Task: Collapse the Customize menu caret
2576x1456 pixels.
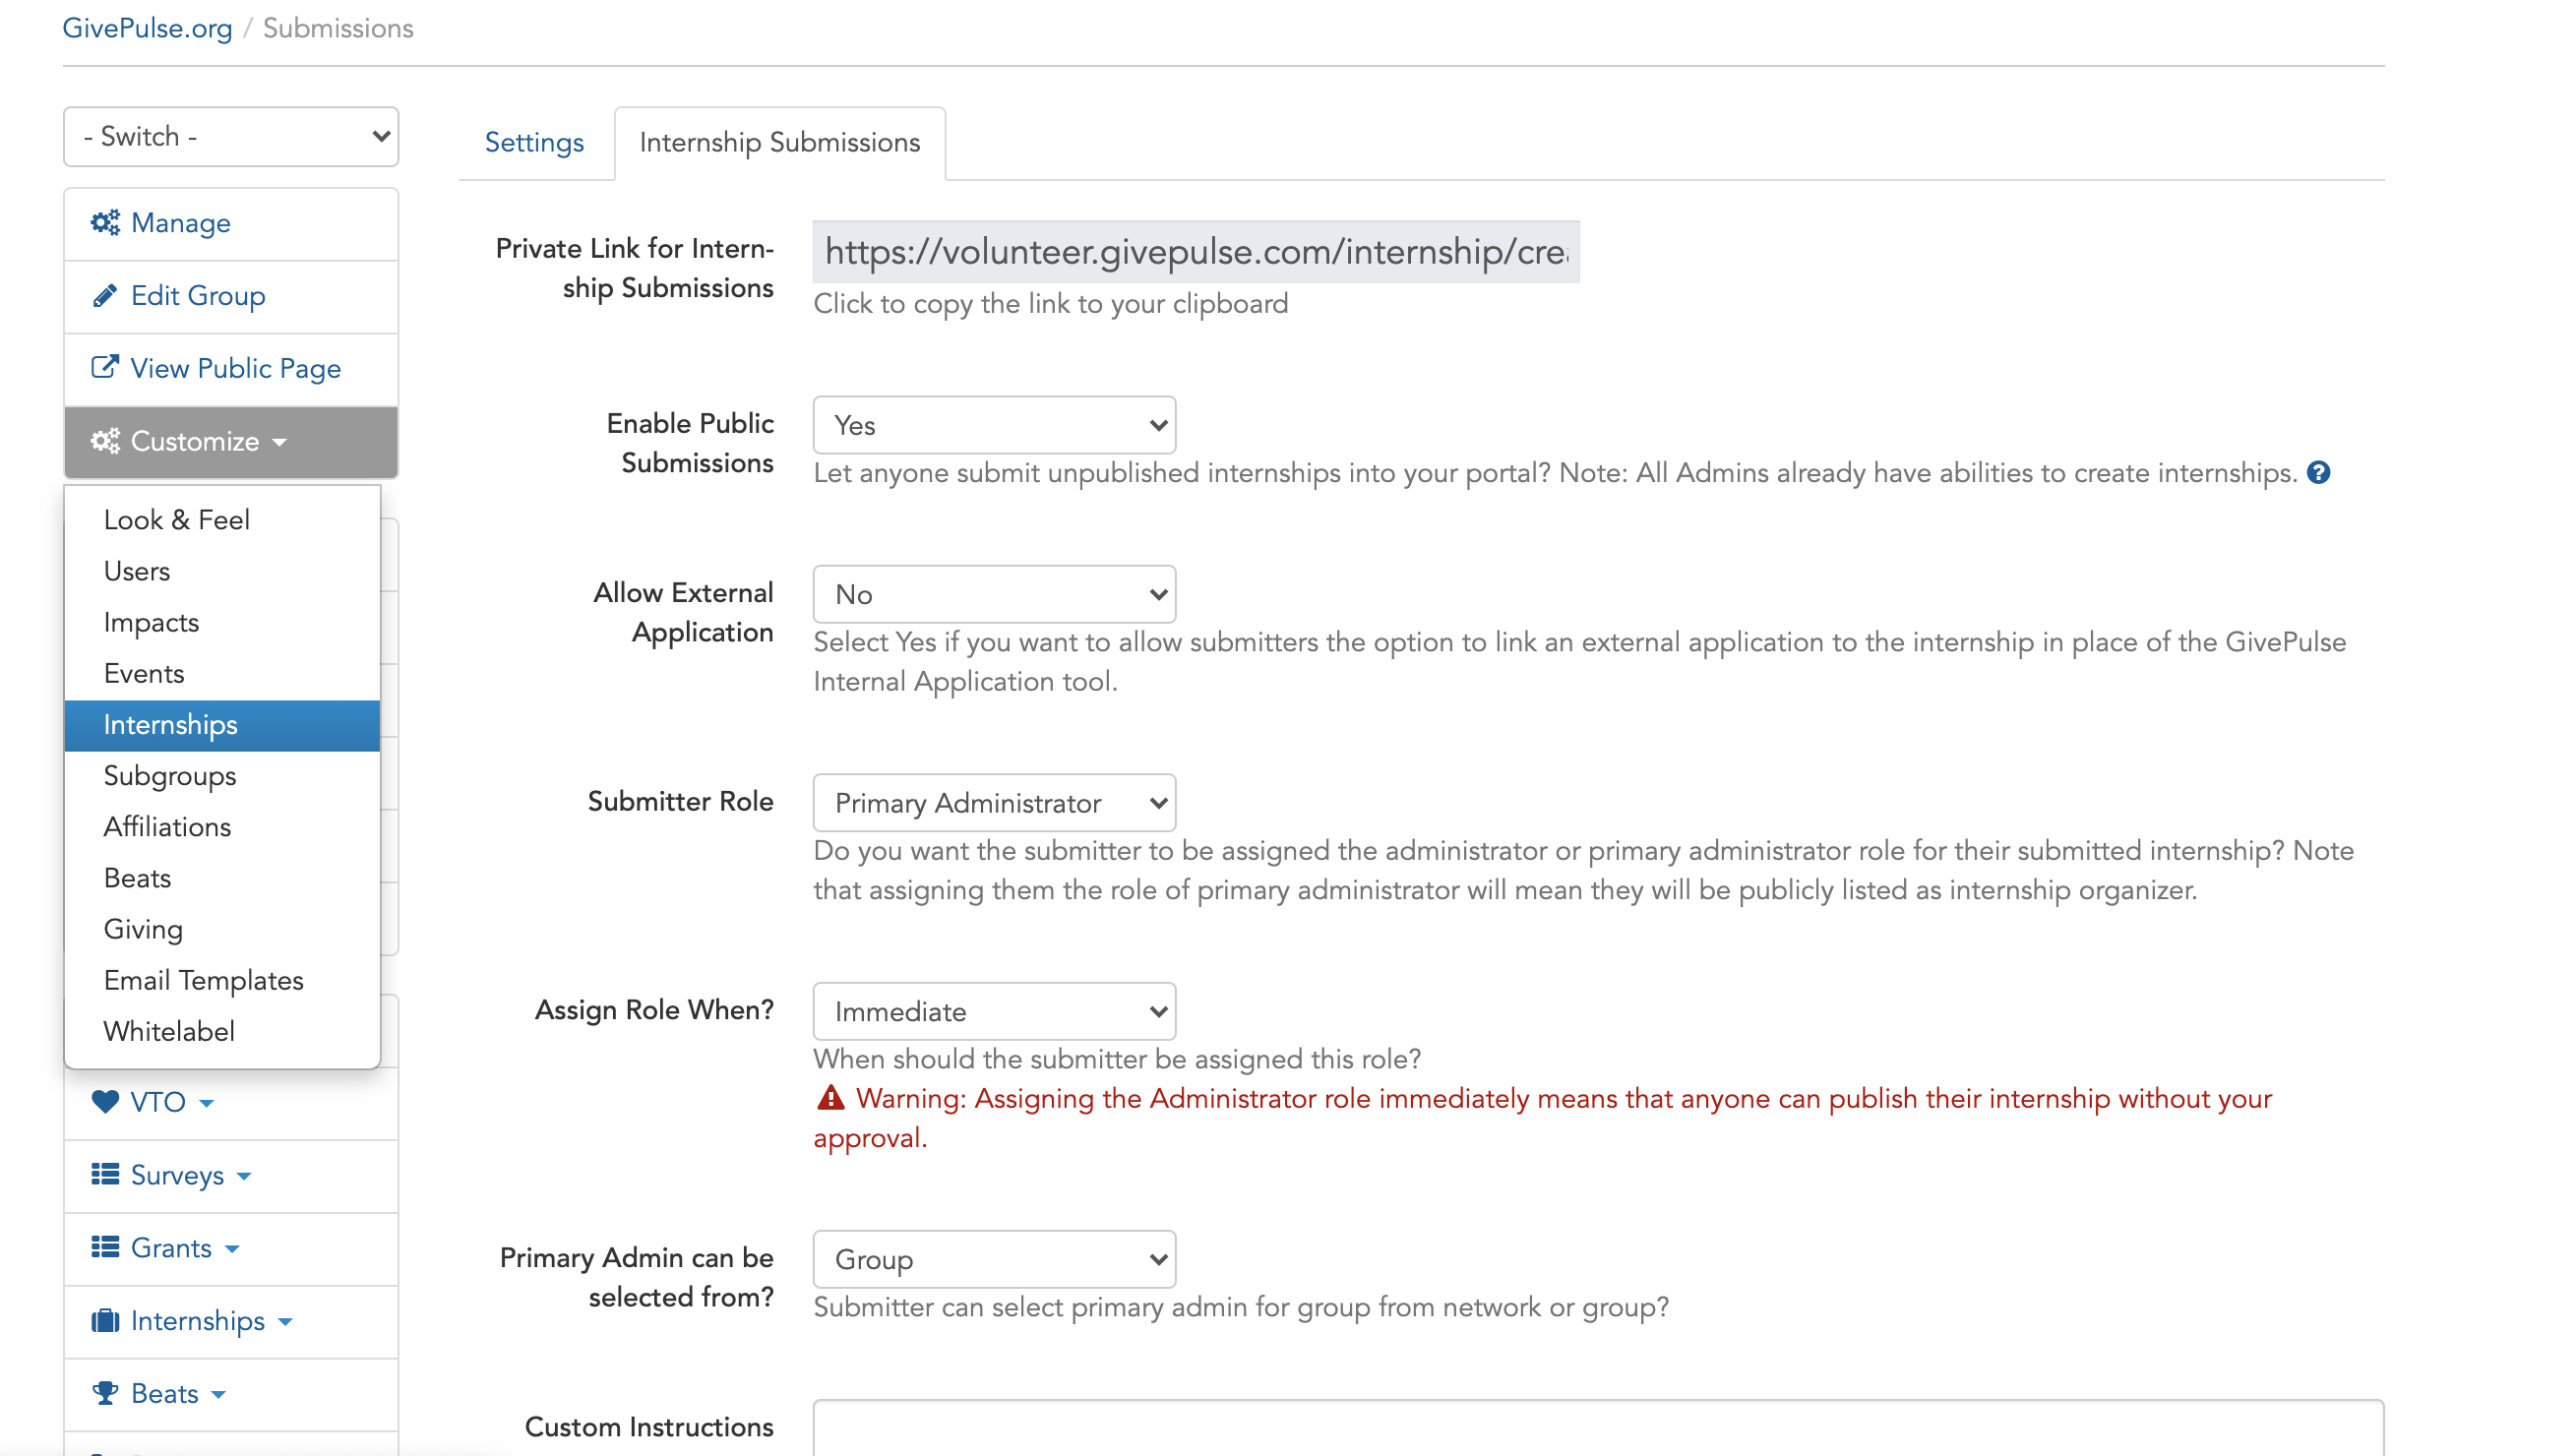Action: coord(280,442)
